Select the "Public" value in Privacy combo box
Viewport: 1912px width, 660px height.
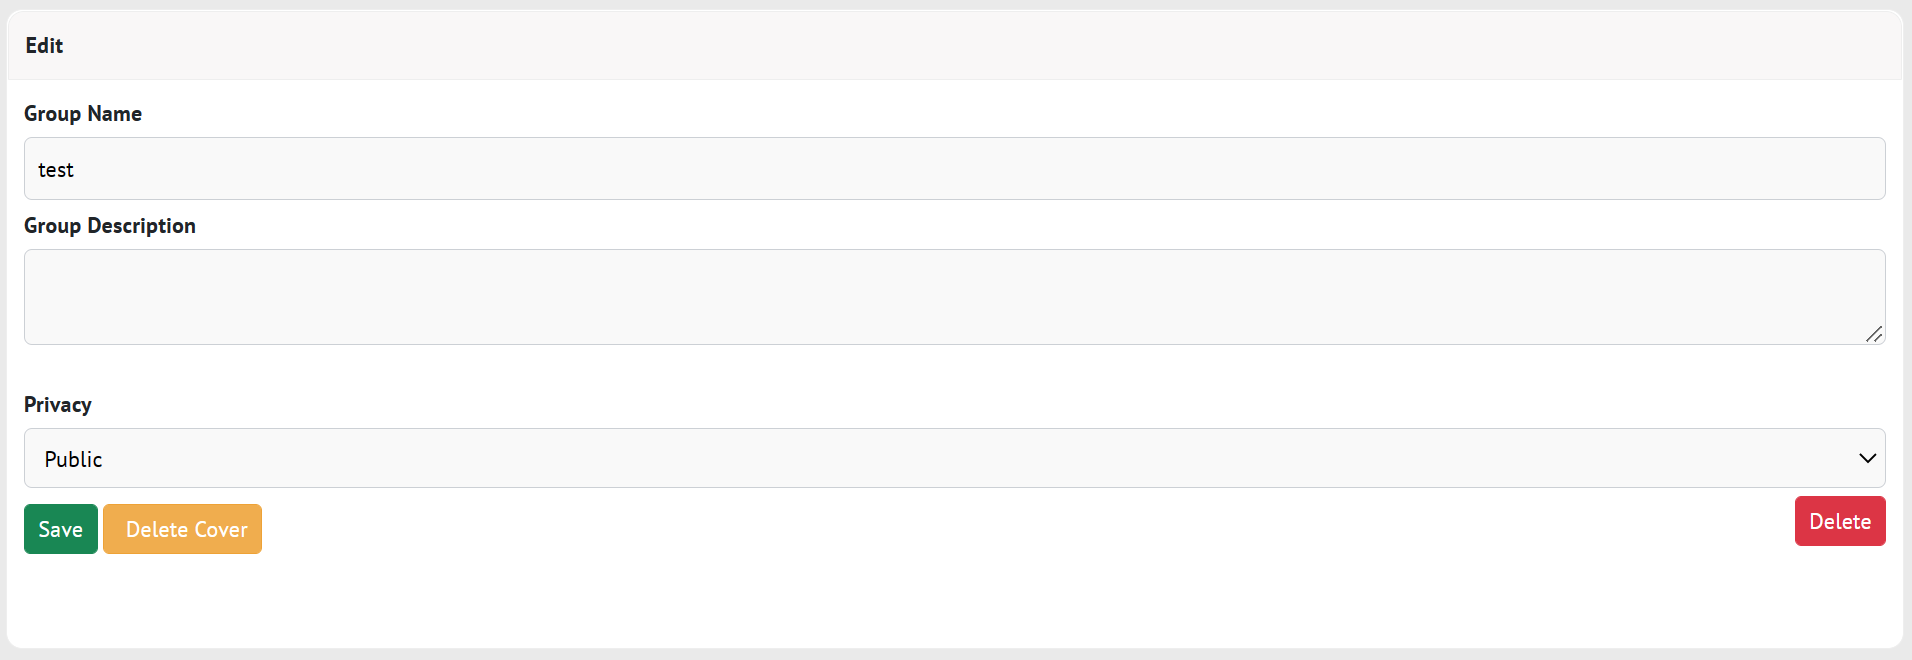(x=74, y=460)
